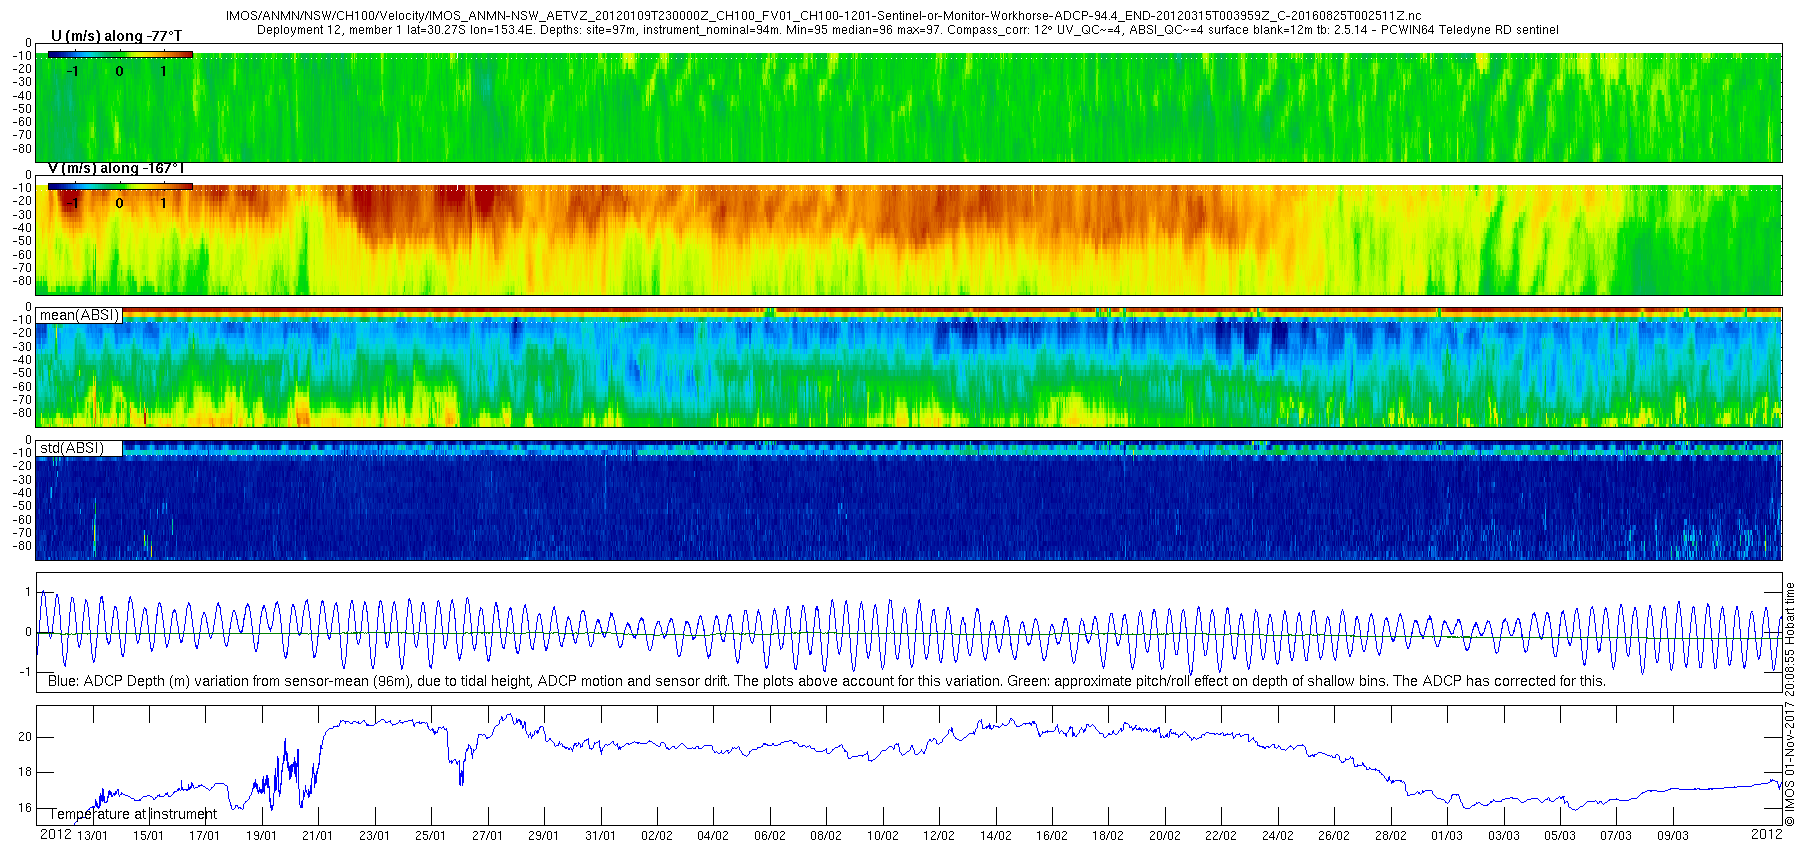Click the '21/01' date tick label
The width and height of the screenshot is (1800, 850).
click(318, 836)
